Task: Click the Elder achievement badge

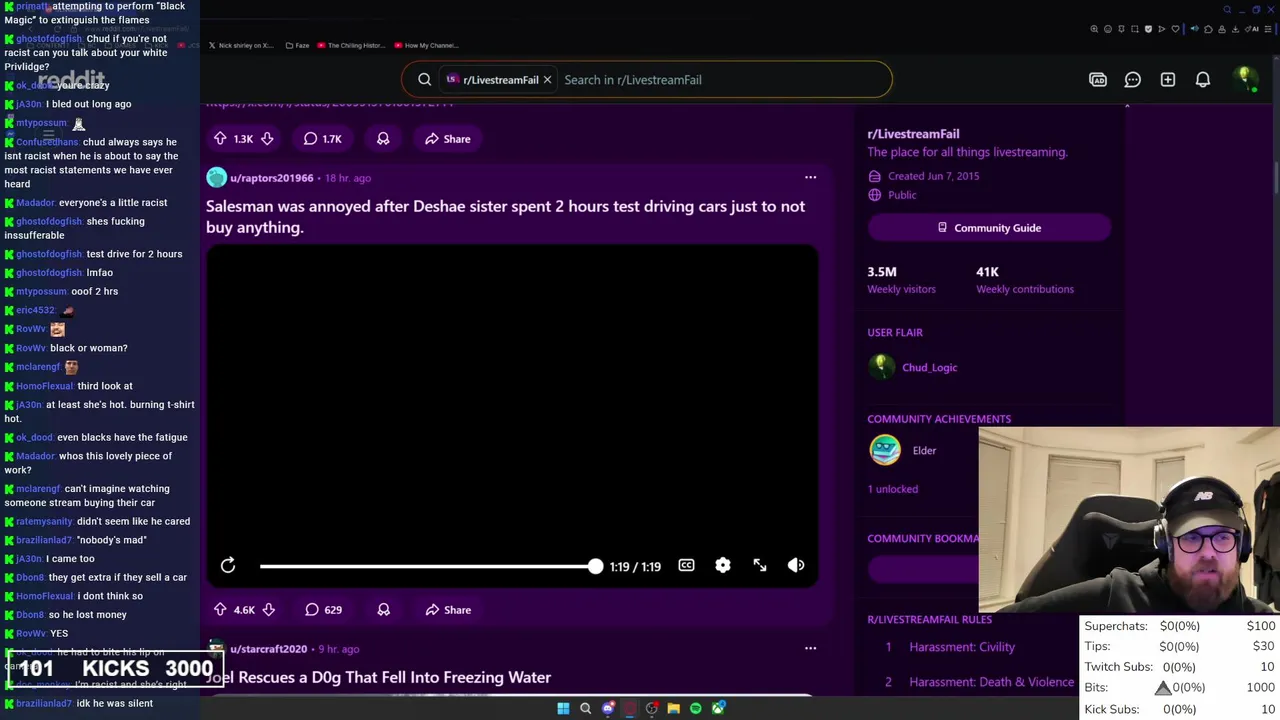Action: [885, 450]
